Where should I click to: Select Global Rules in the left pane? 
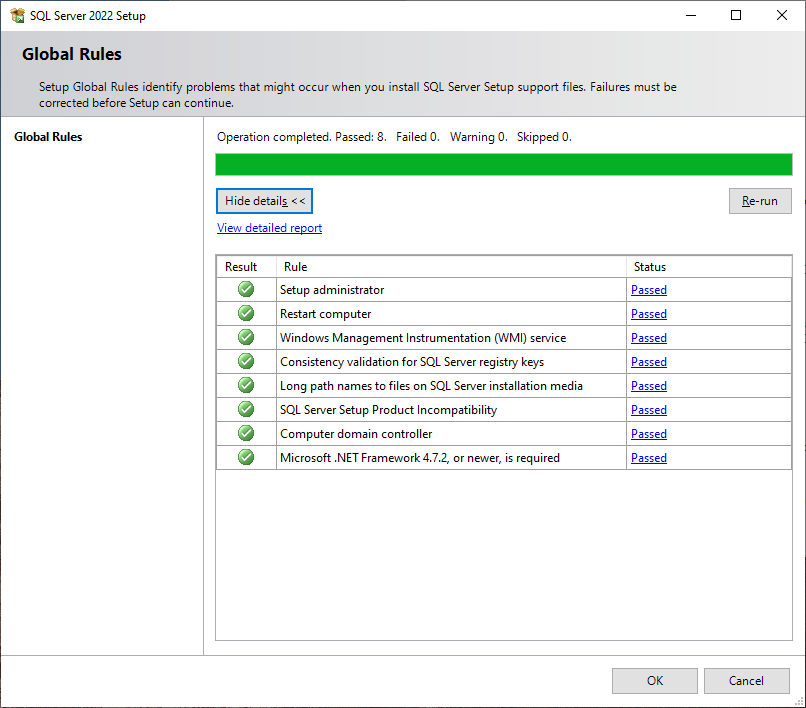(x=48, y=137)
